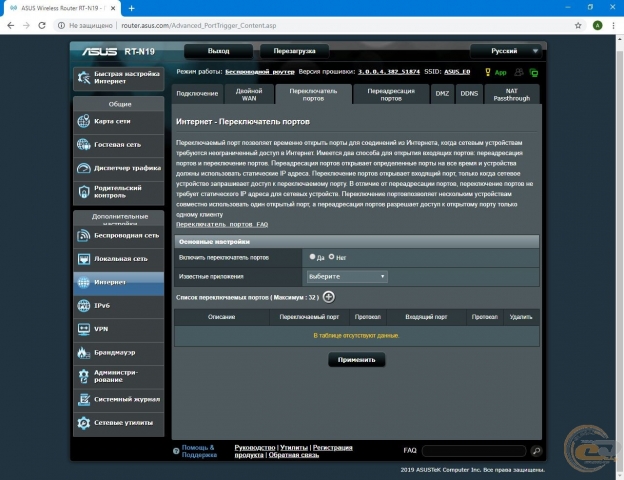The width and height of the screenshot is (624, 480).
Task: Click the green network status icon
Action: click(x=534, y=72)
